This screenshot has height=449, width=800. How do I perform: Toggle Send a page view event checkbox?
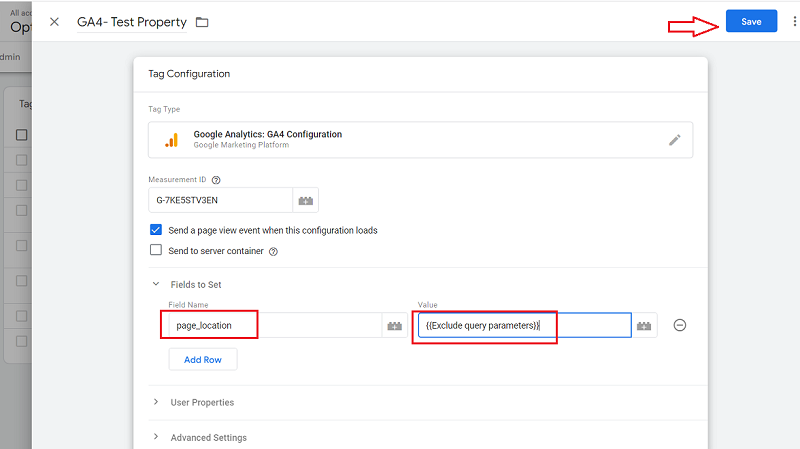pyautogui.click(x=156, y=230)
